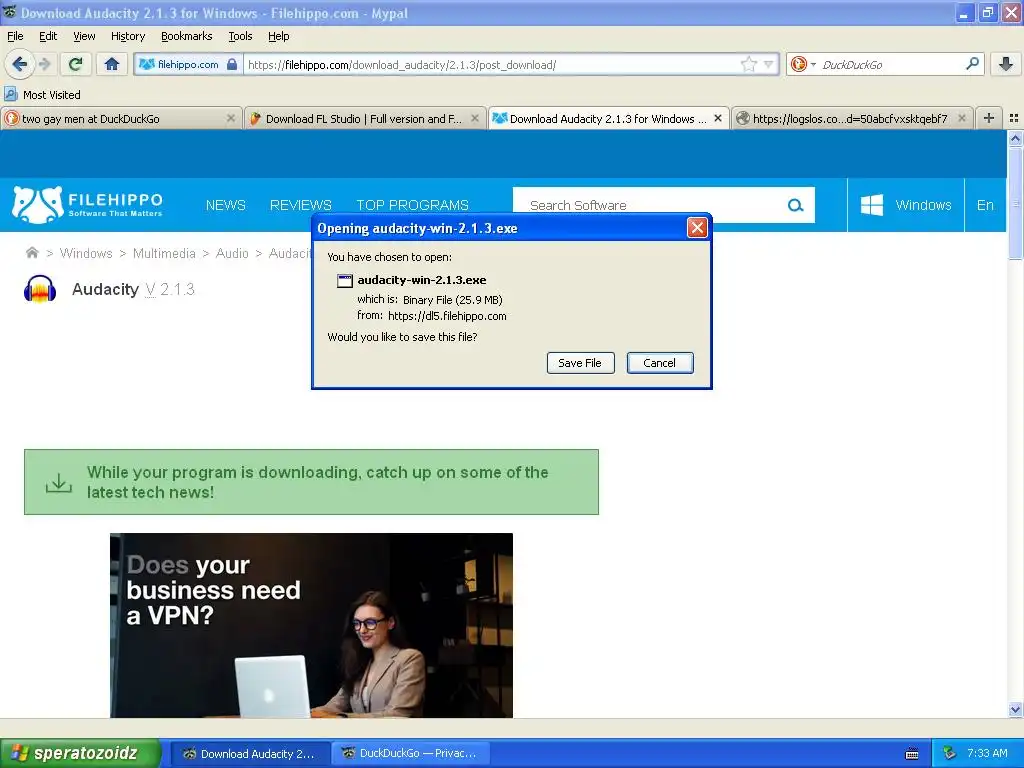
Task: Open the Most Visited bookmarks folder
Action: (42, 95)
